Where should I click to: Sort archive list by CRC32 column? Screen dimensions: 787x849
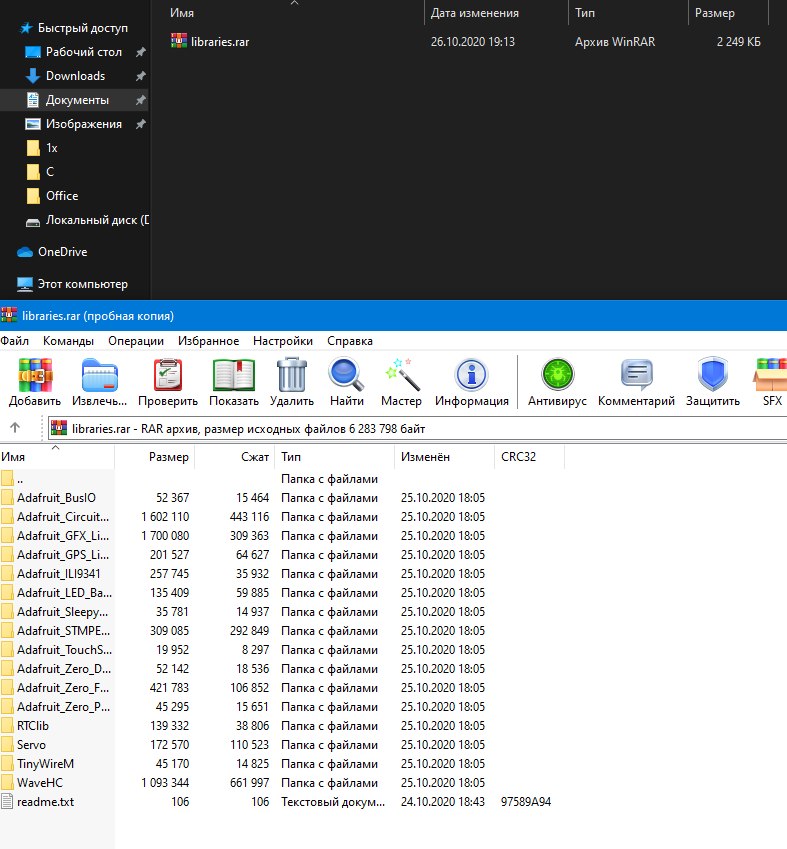[529, 457]
